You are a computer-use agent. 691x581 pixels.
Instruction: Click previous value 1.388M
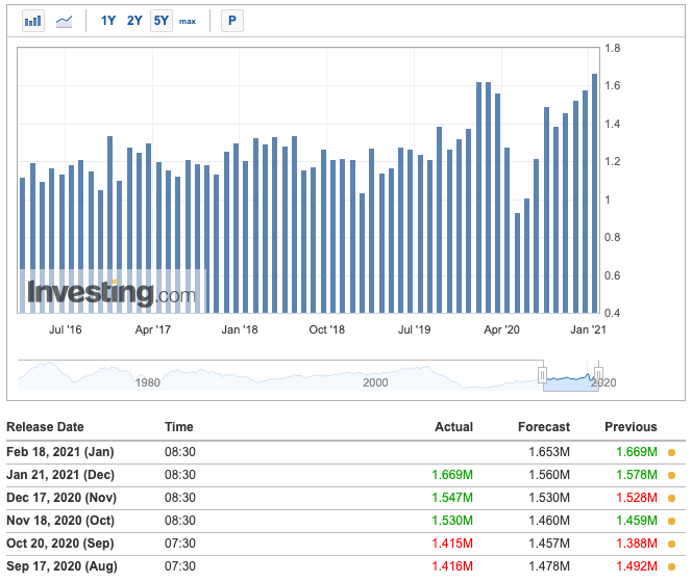tap(636, 544)
